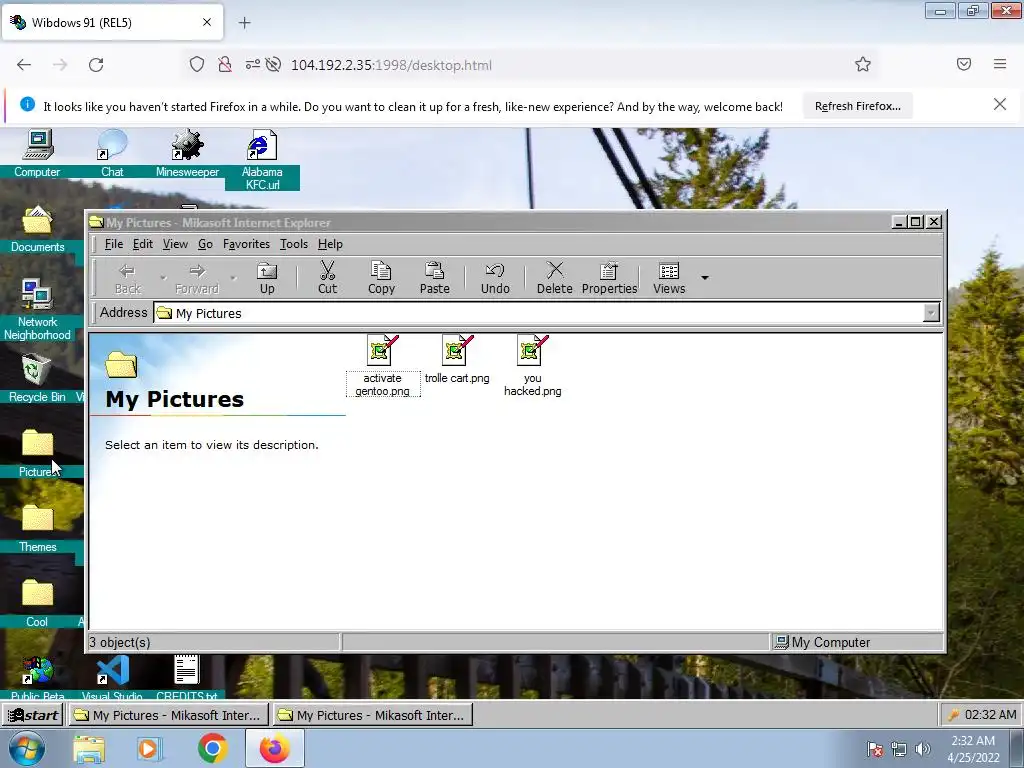Open Windows Explorer from the taskbar
The width and height of the screenshot is (1024, 768).
pyautogui.click(x=89, y=748)
